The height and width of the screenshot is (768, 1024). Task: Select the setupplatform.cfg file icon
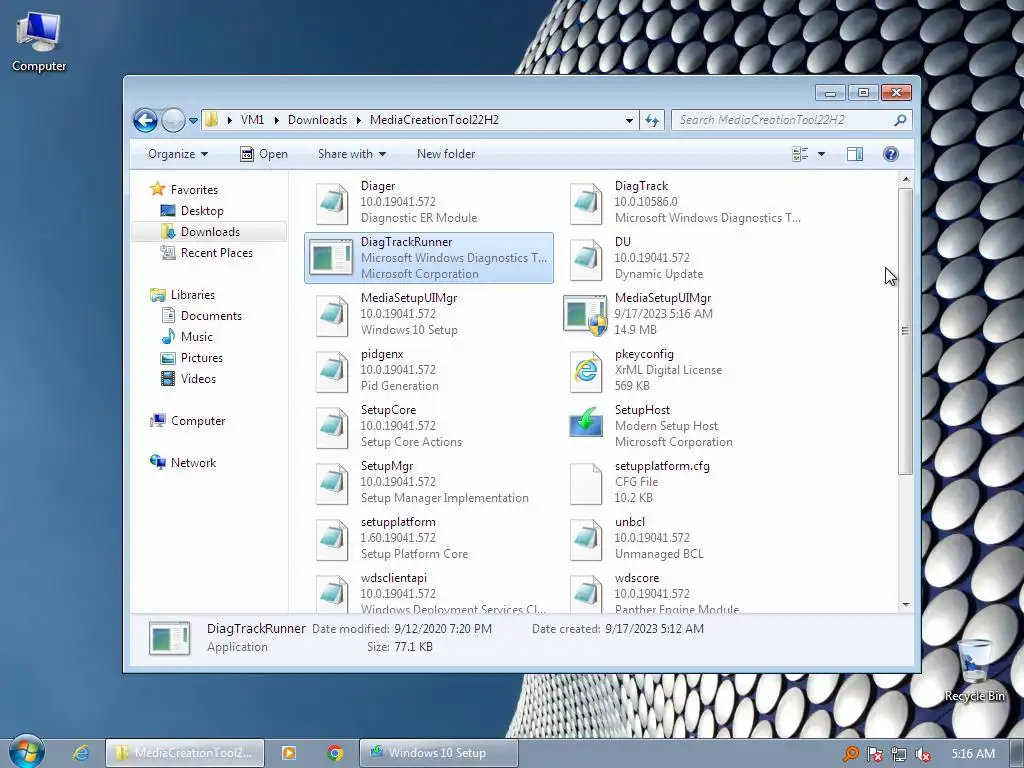[x=586, y=483]
